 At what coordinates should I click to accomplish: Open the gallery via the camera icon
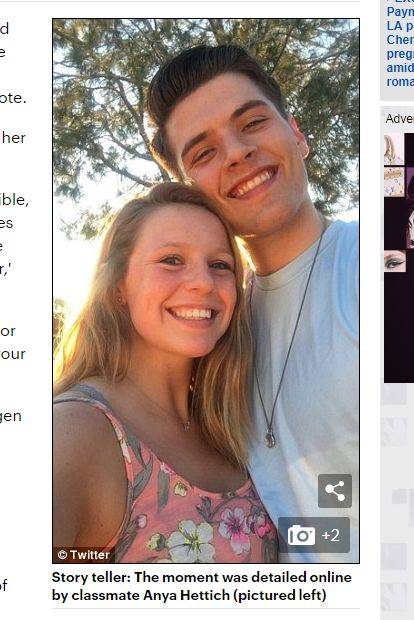coord(301,535)
